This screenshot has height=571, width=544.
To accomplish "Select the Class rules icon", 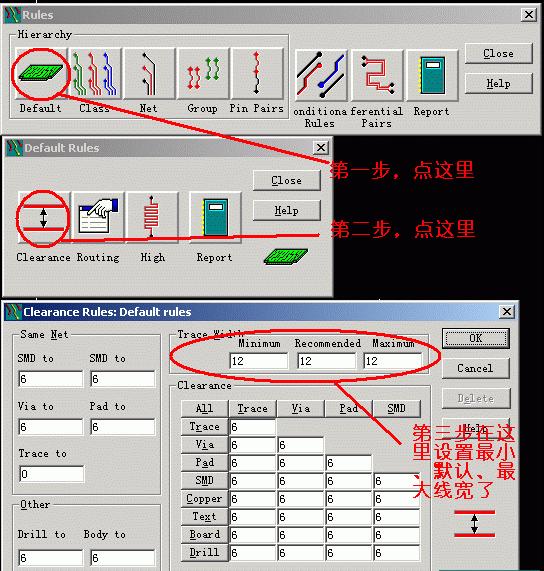I will click(x=95, y=74).
